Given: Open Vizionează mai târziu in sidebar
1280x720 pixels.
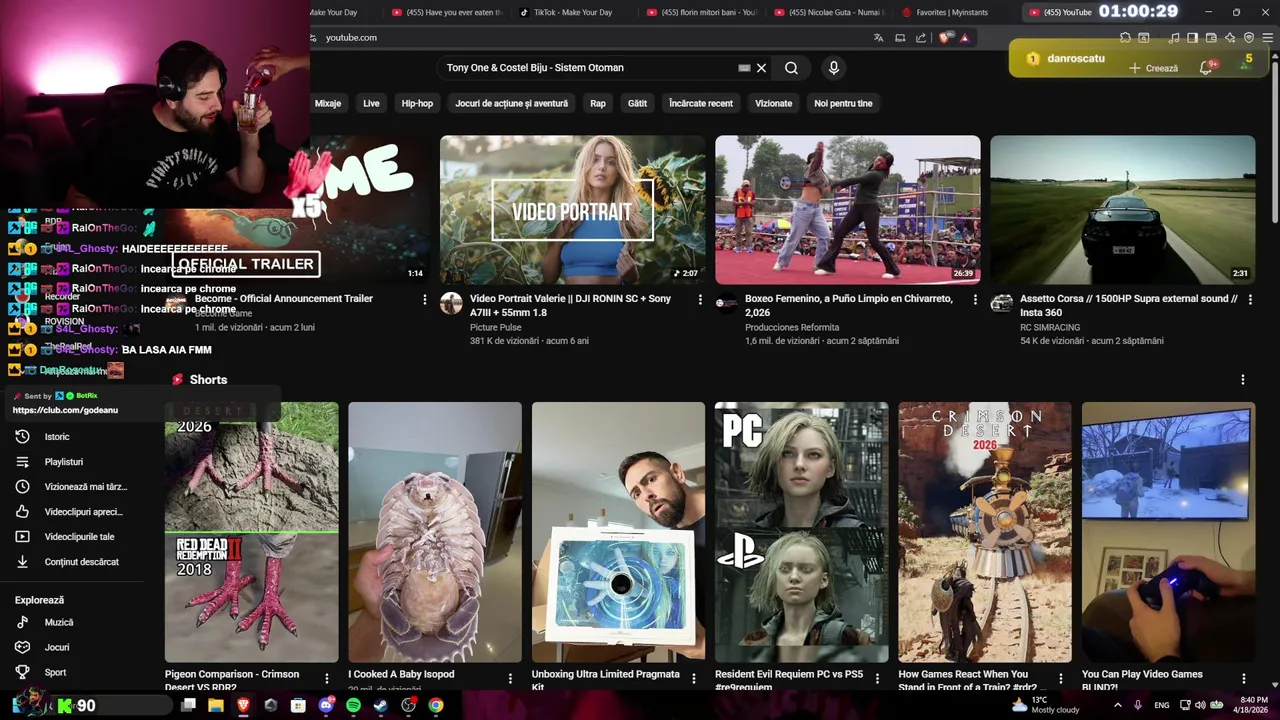Looking at the screenshot, I should [72, 487].
